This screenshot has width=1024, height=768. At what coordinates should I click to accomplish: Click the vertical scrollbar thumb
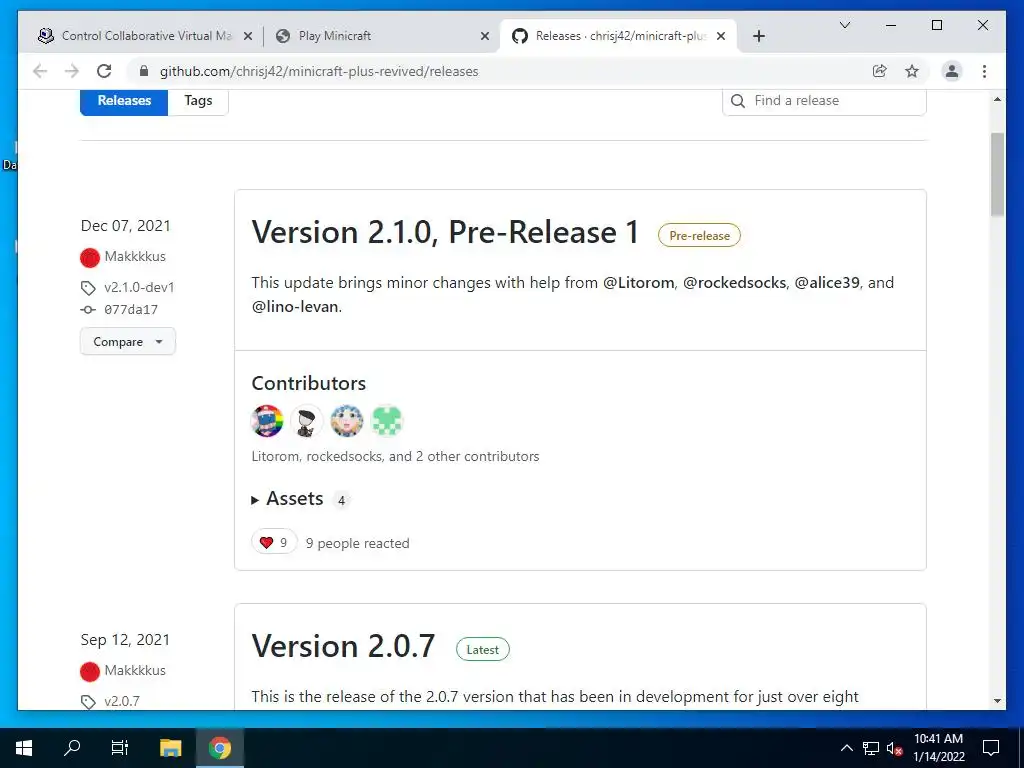pos(997,174)
